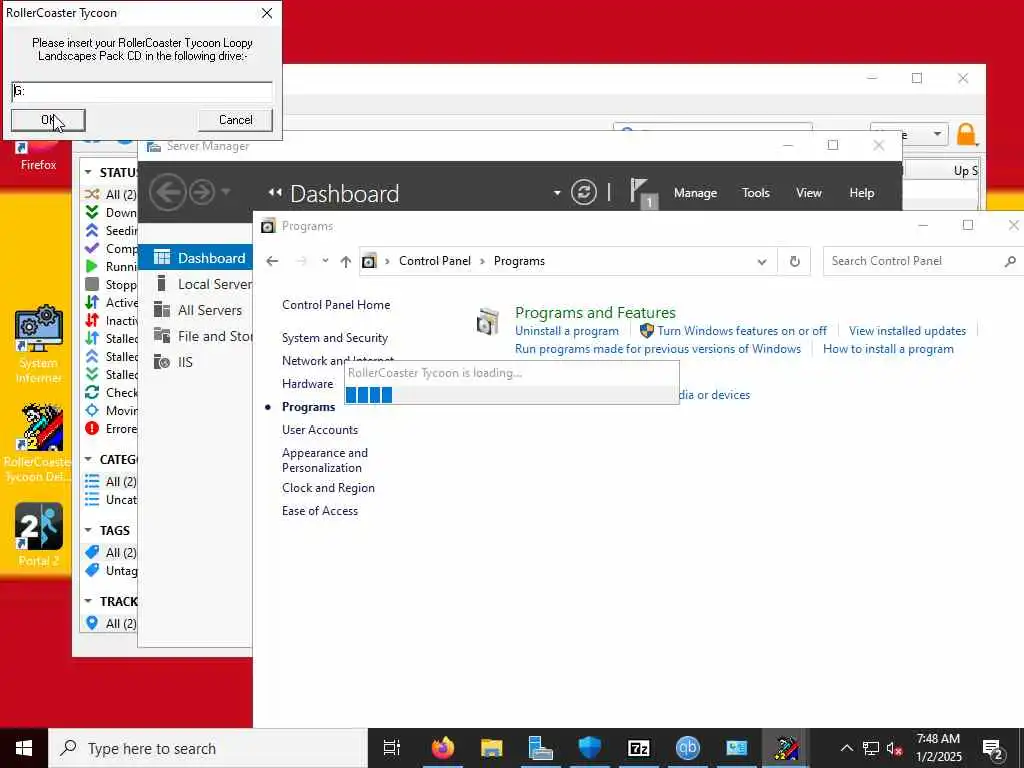The height and width of the screenshot is (768, 1024).
Task: Open Clock and Region category
Action: pos(328,488)
